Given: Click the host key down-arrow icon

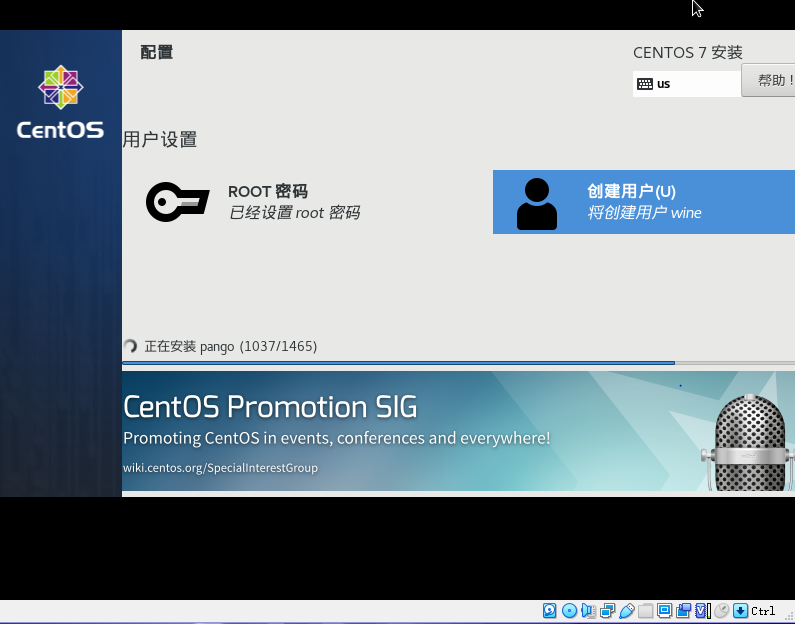Looking at the screenshot, I should coord(740,611).
